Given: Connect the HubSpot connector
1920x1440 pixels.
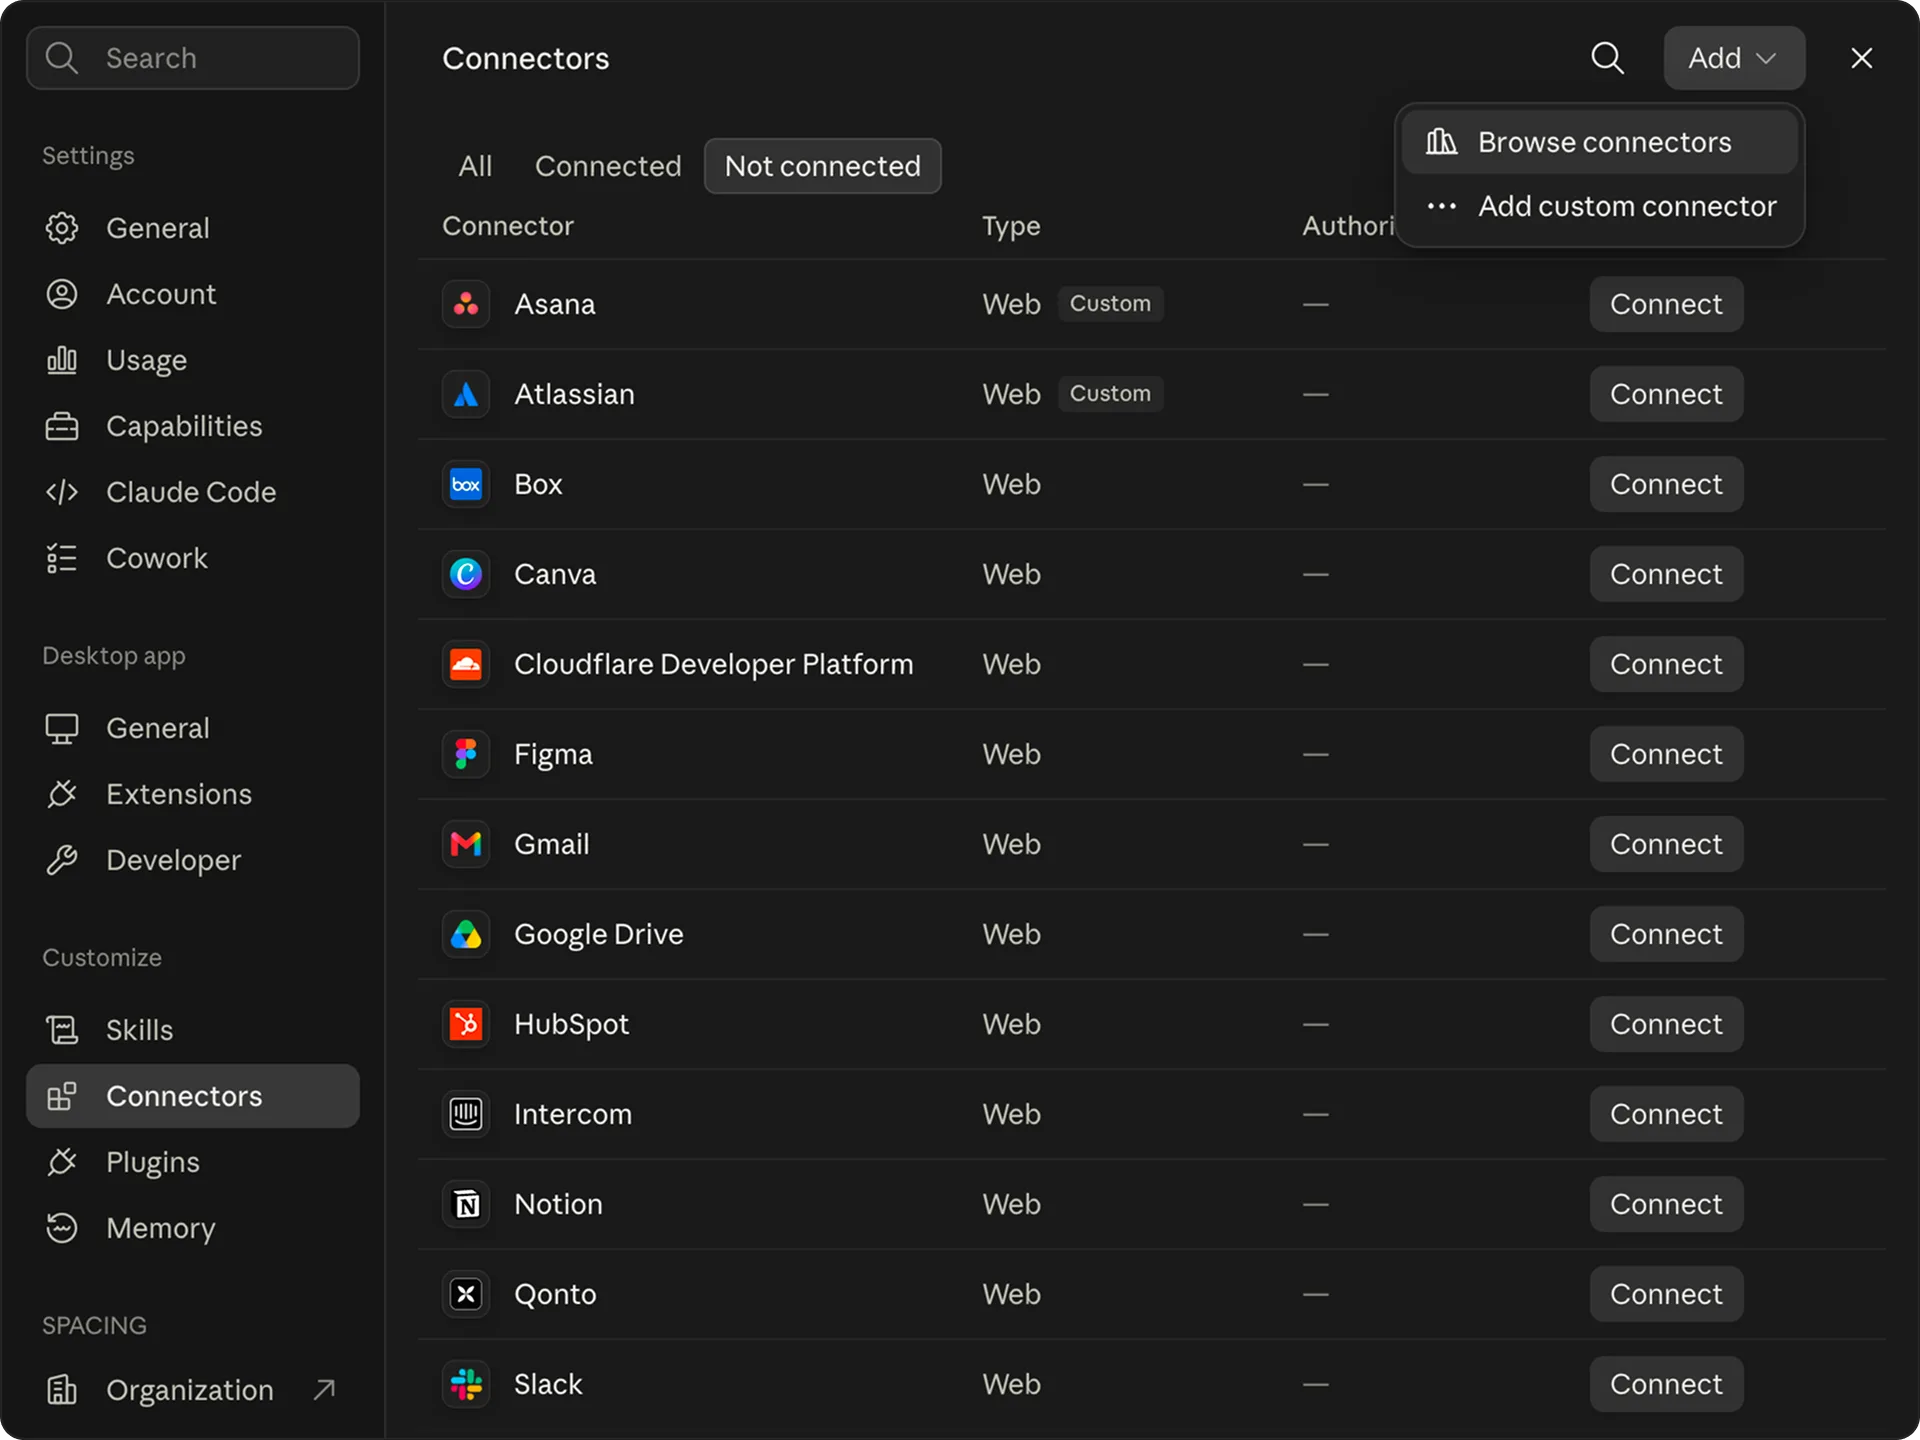Looking at the screenshot, I should [x=1666, y=1024].
